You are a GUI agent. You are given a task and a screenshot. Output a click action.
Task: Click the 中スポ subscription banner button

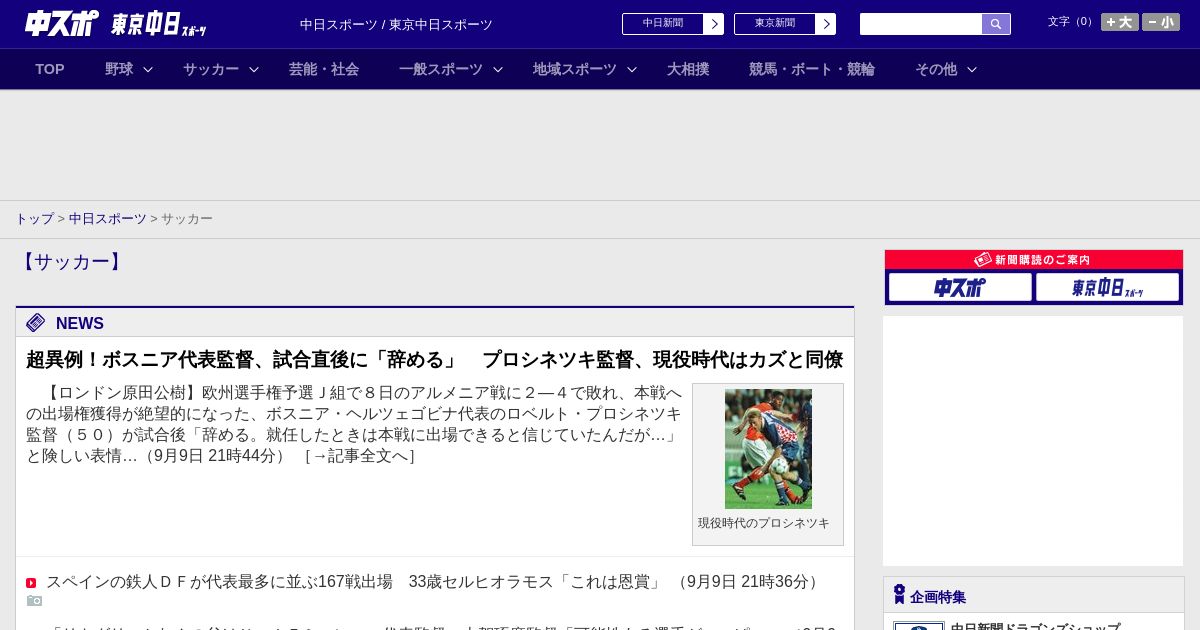(x=960, y=287)
